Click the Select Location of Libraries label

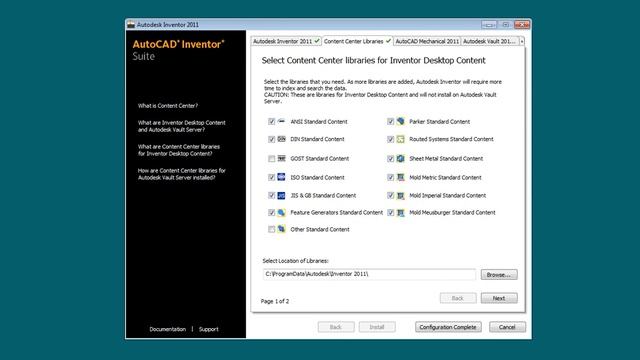click(x=296, y=261)
